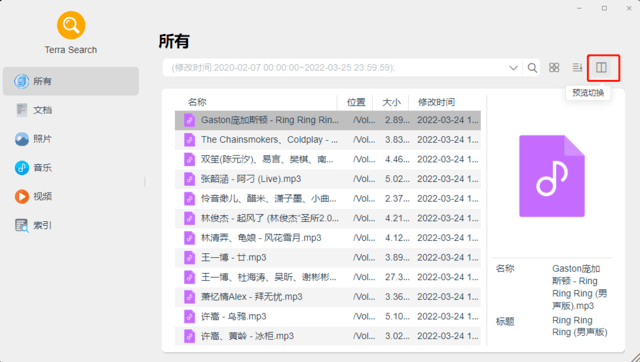Toggle the preview pane (预览切换) icon
Screen dimensions: 640x362
point(601,67)
